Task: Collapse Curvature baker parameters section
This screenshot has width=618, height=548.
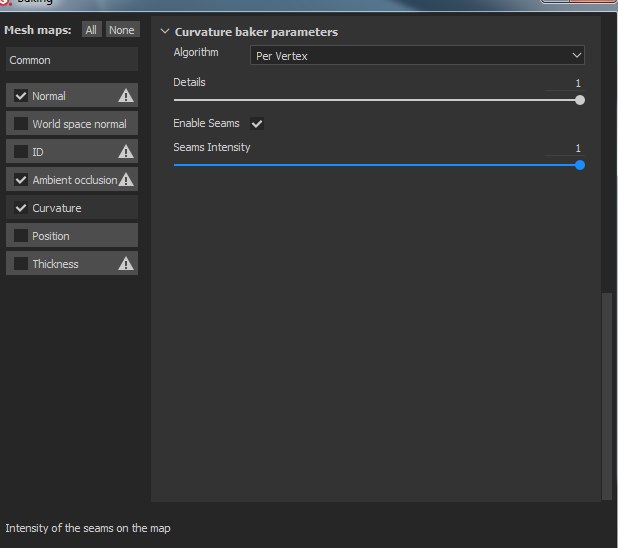Action: click(165, 31)
